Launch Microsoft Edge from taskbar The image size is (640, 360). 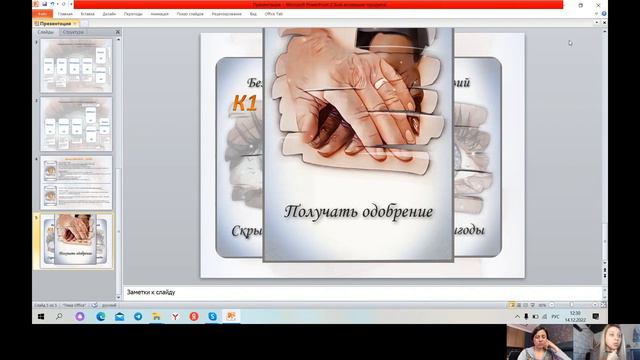tap(100, 316)
